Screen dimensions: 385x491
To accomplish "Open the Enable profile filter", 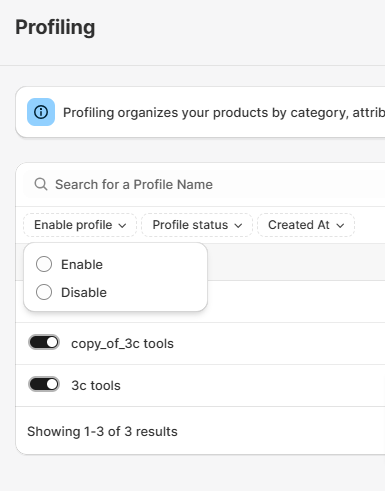I will click(80, 225).
